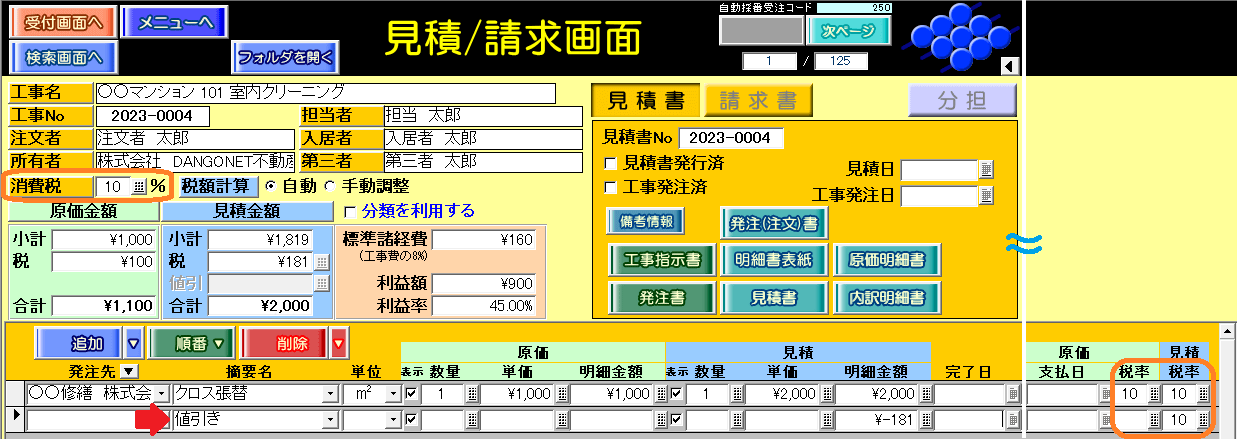
Task: Click the 次ページ button
Action: [x=848, y=31]
